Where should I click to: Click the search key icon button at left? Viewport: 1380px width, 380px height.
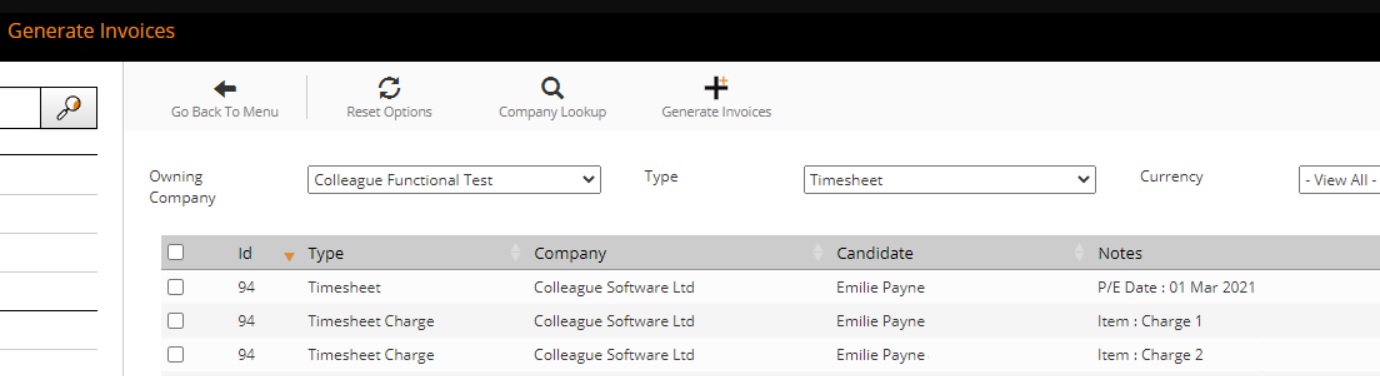[x=69, y=108]
